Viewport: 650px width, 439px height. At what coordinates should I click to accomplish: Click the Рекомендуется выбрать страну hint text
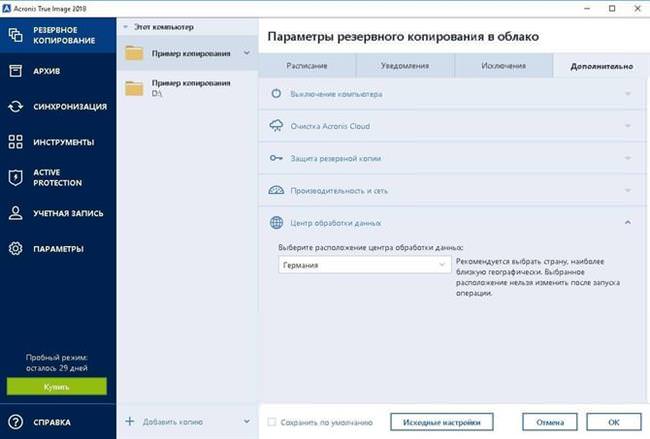point(538,277)
